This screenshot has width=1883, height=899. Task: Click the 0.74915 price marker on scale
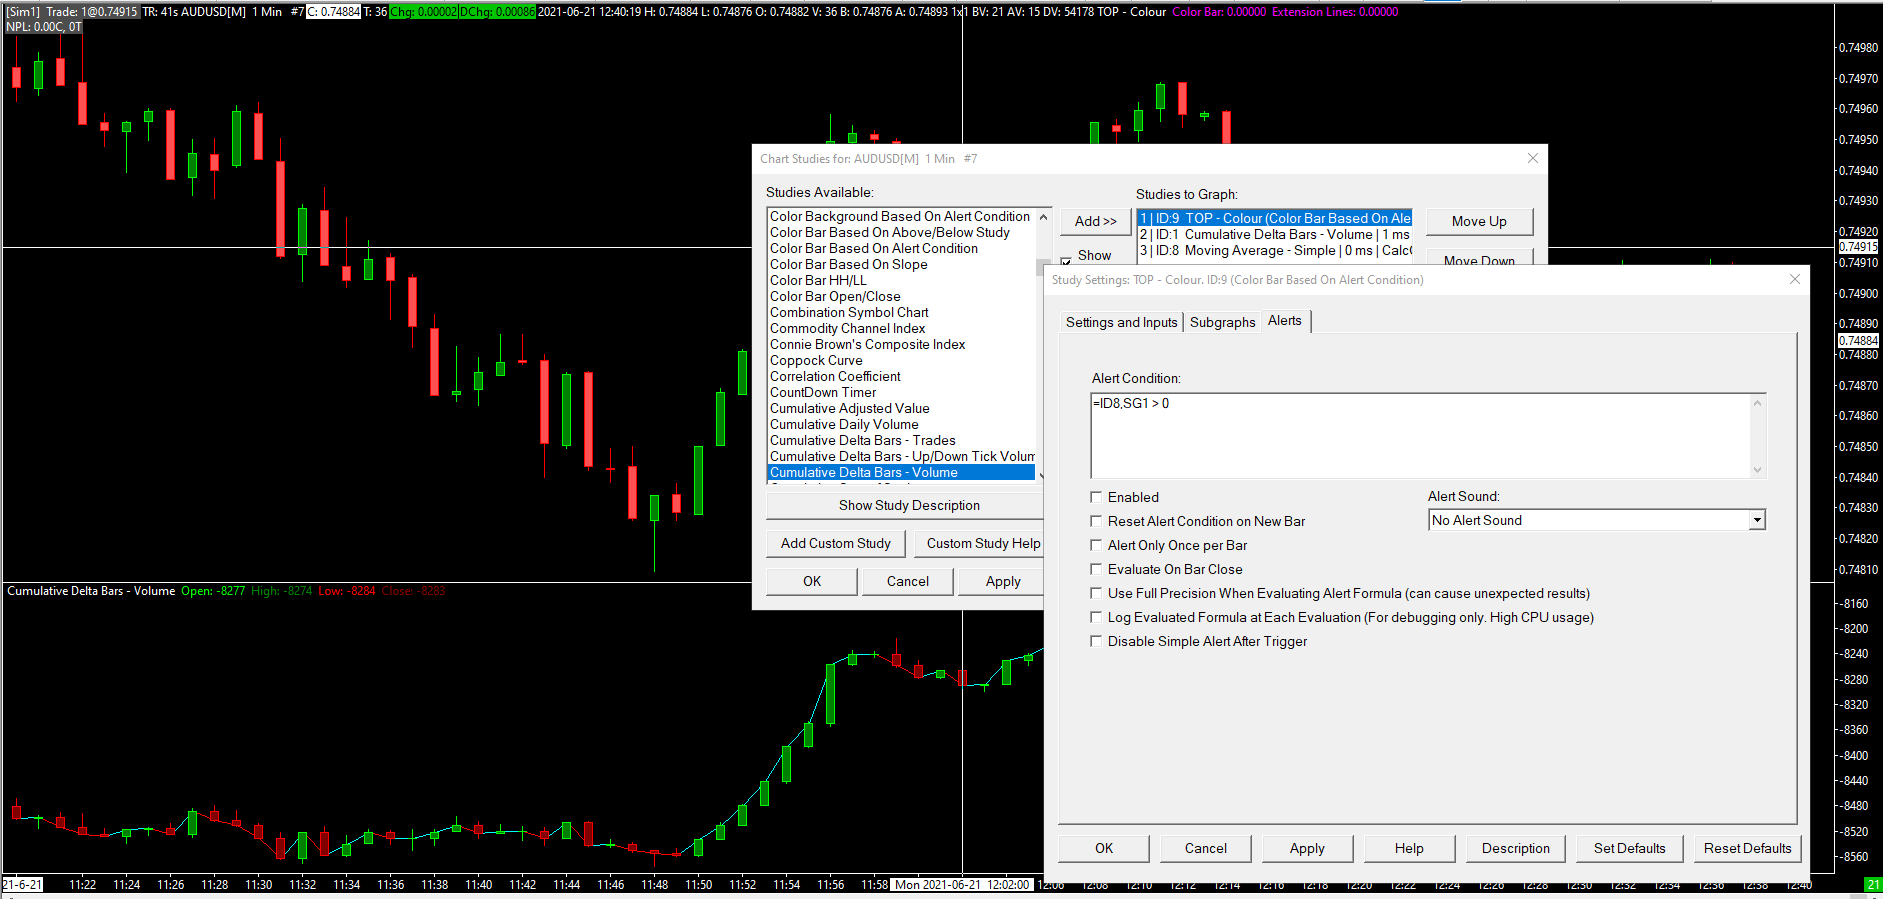pyautogui.click(x=1859, y=247)
